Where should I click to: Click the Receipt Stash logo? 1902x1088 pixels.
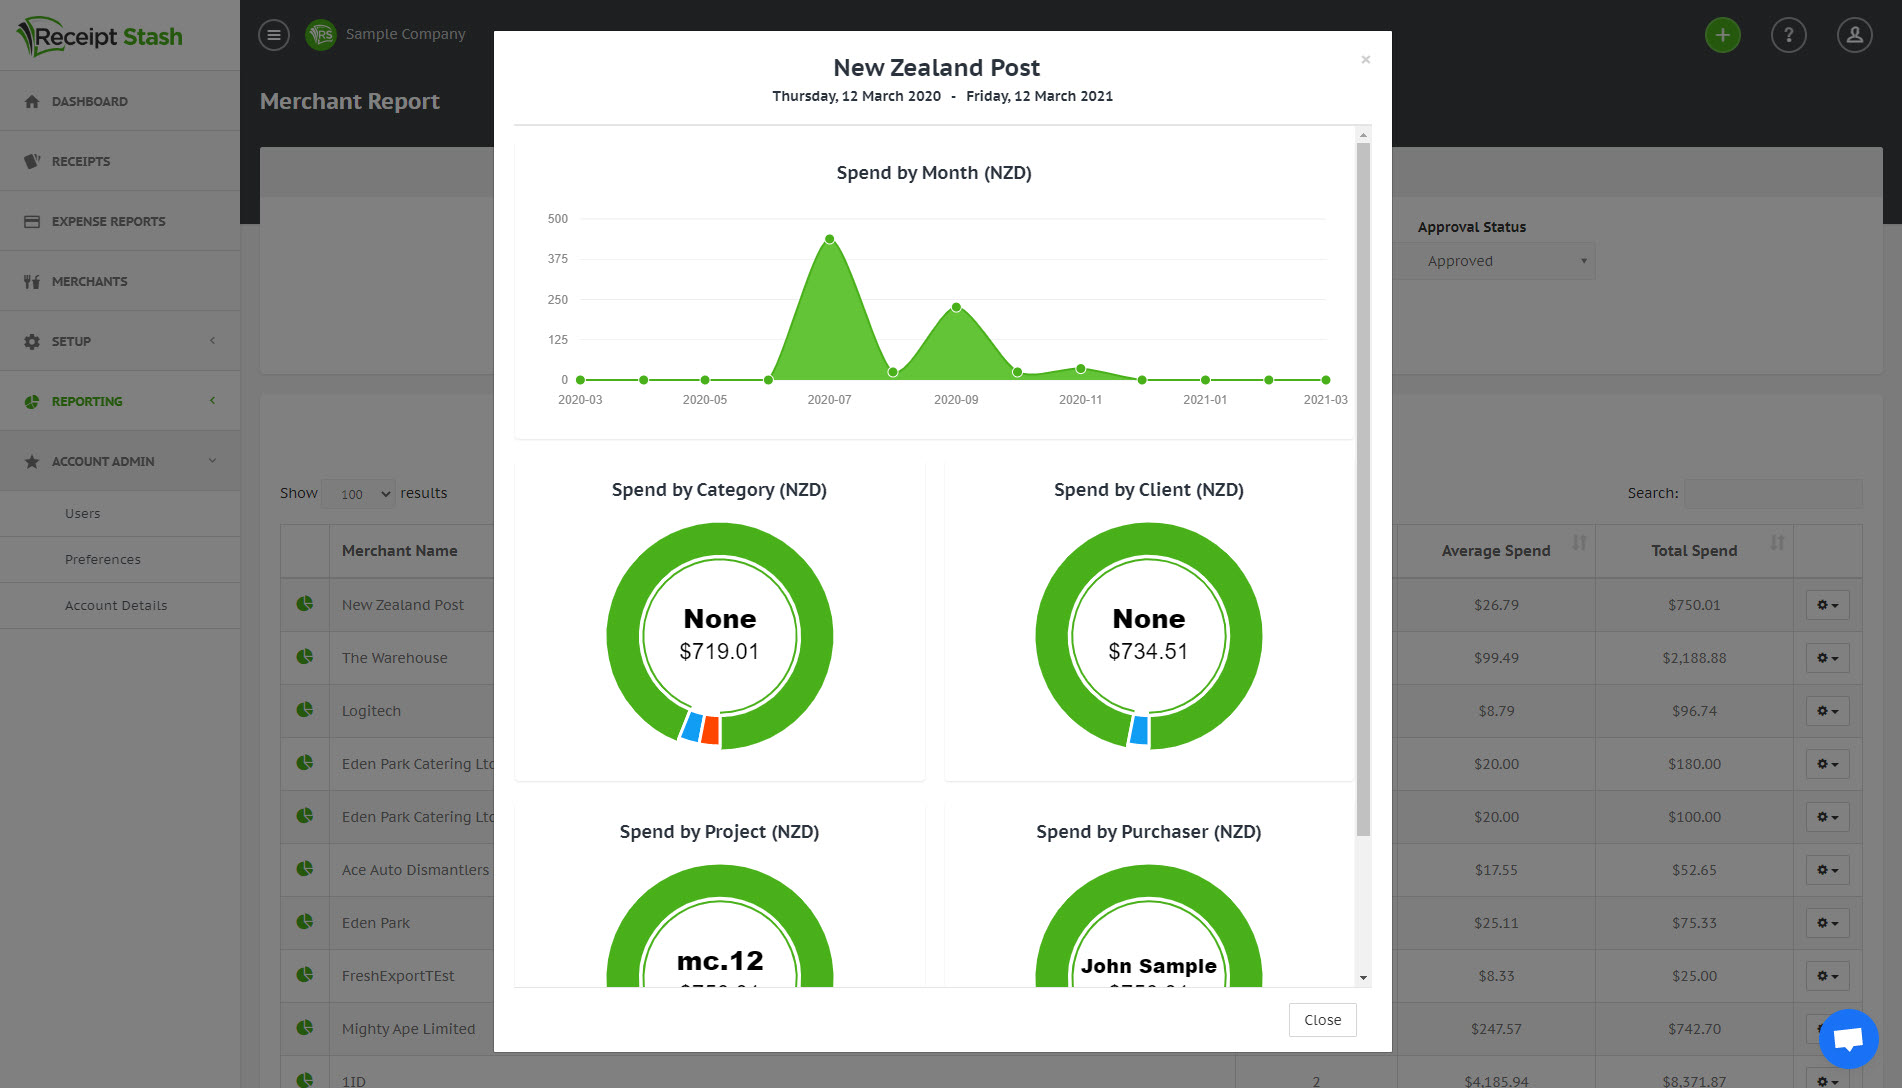100,36
